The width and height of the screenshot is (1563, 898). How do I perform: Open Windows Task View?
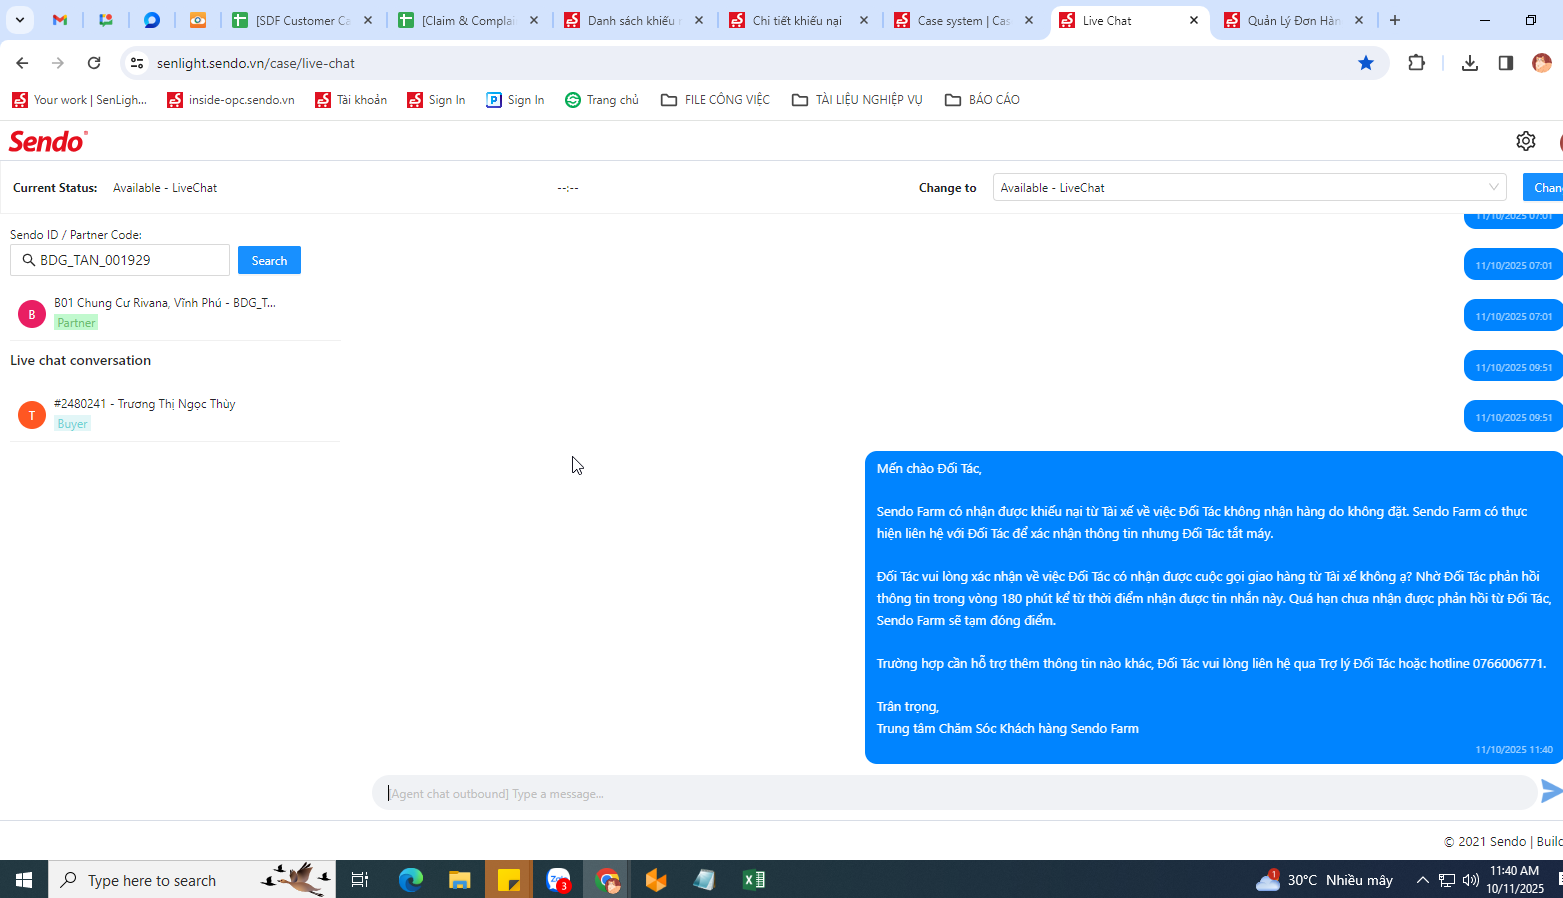pyautogui.click(x=360, y=880)
